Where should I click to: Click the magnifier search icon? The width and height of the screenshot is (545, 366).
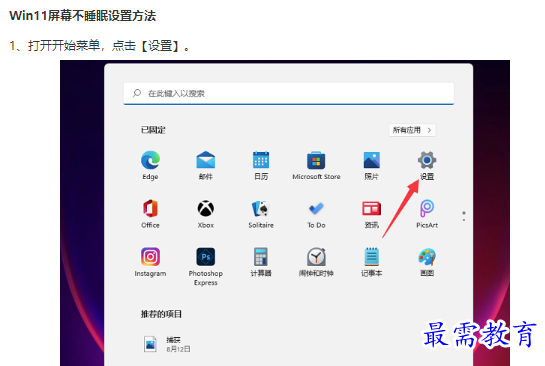coord(137,93)
